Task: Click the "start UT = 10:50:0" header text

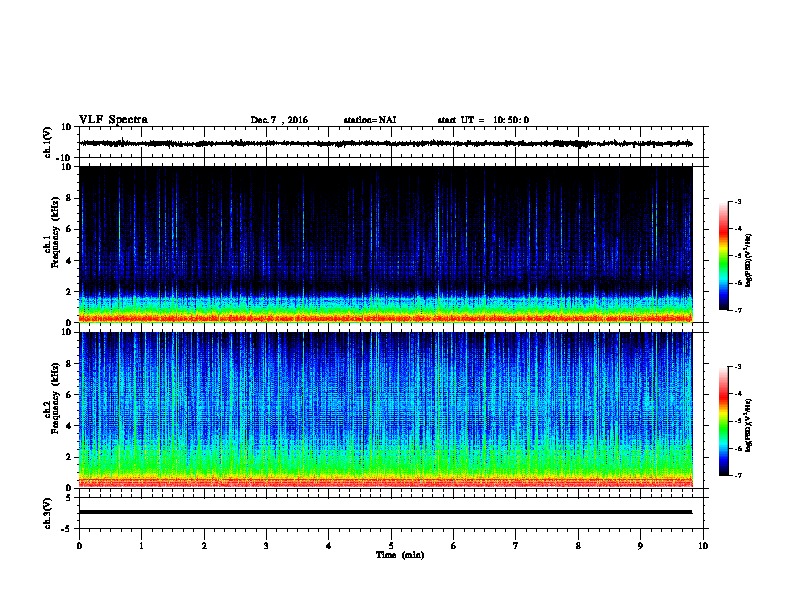Action: [x=483, y=120]
